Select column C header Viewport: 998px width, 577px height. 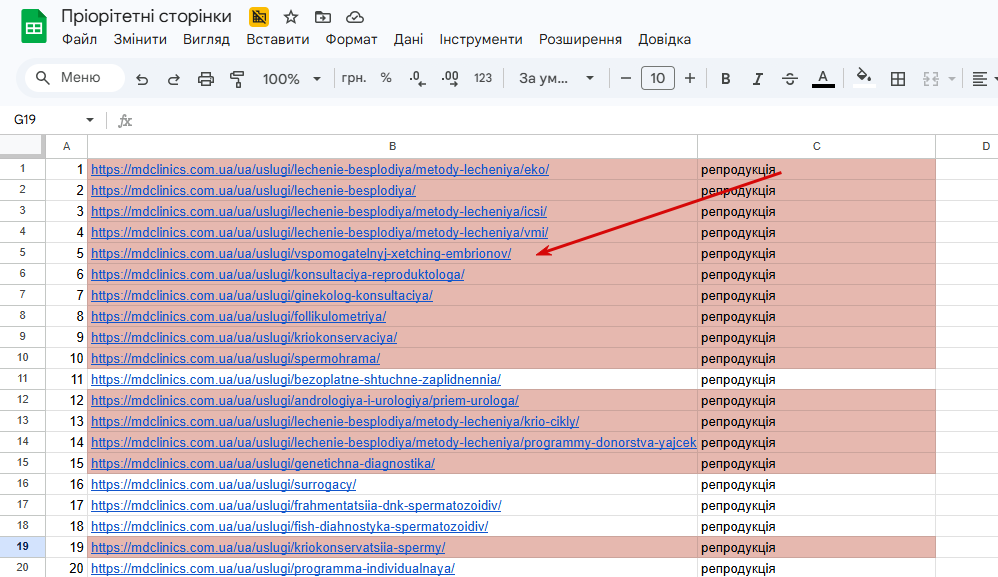point(816,146)
